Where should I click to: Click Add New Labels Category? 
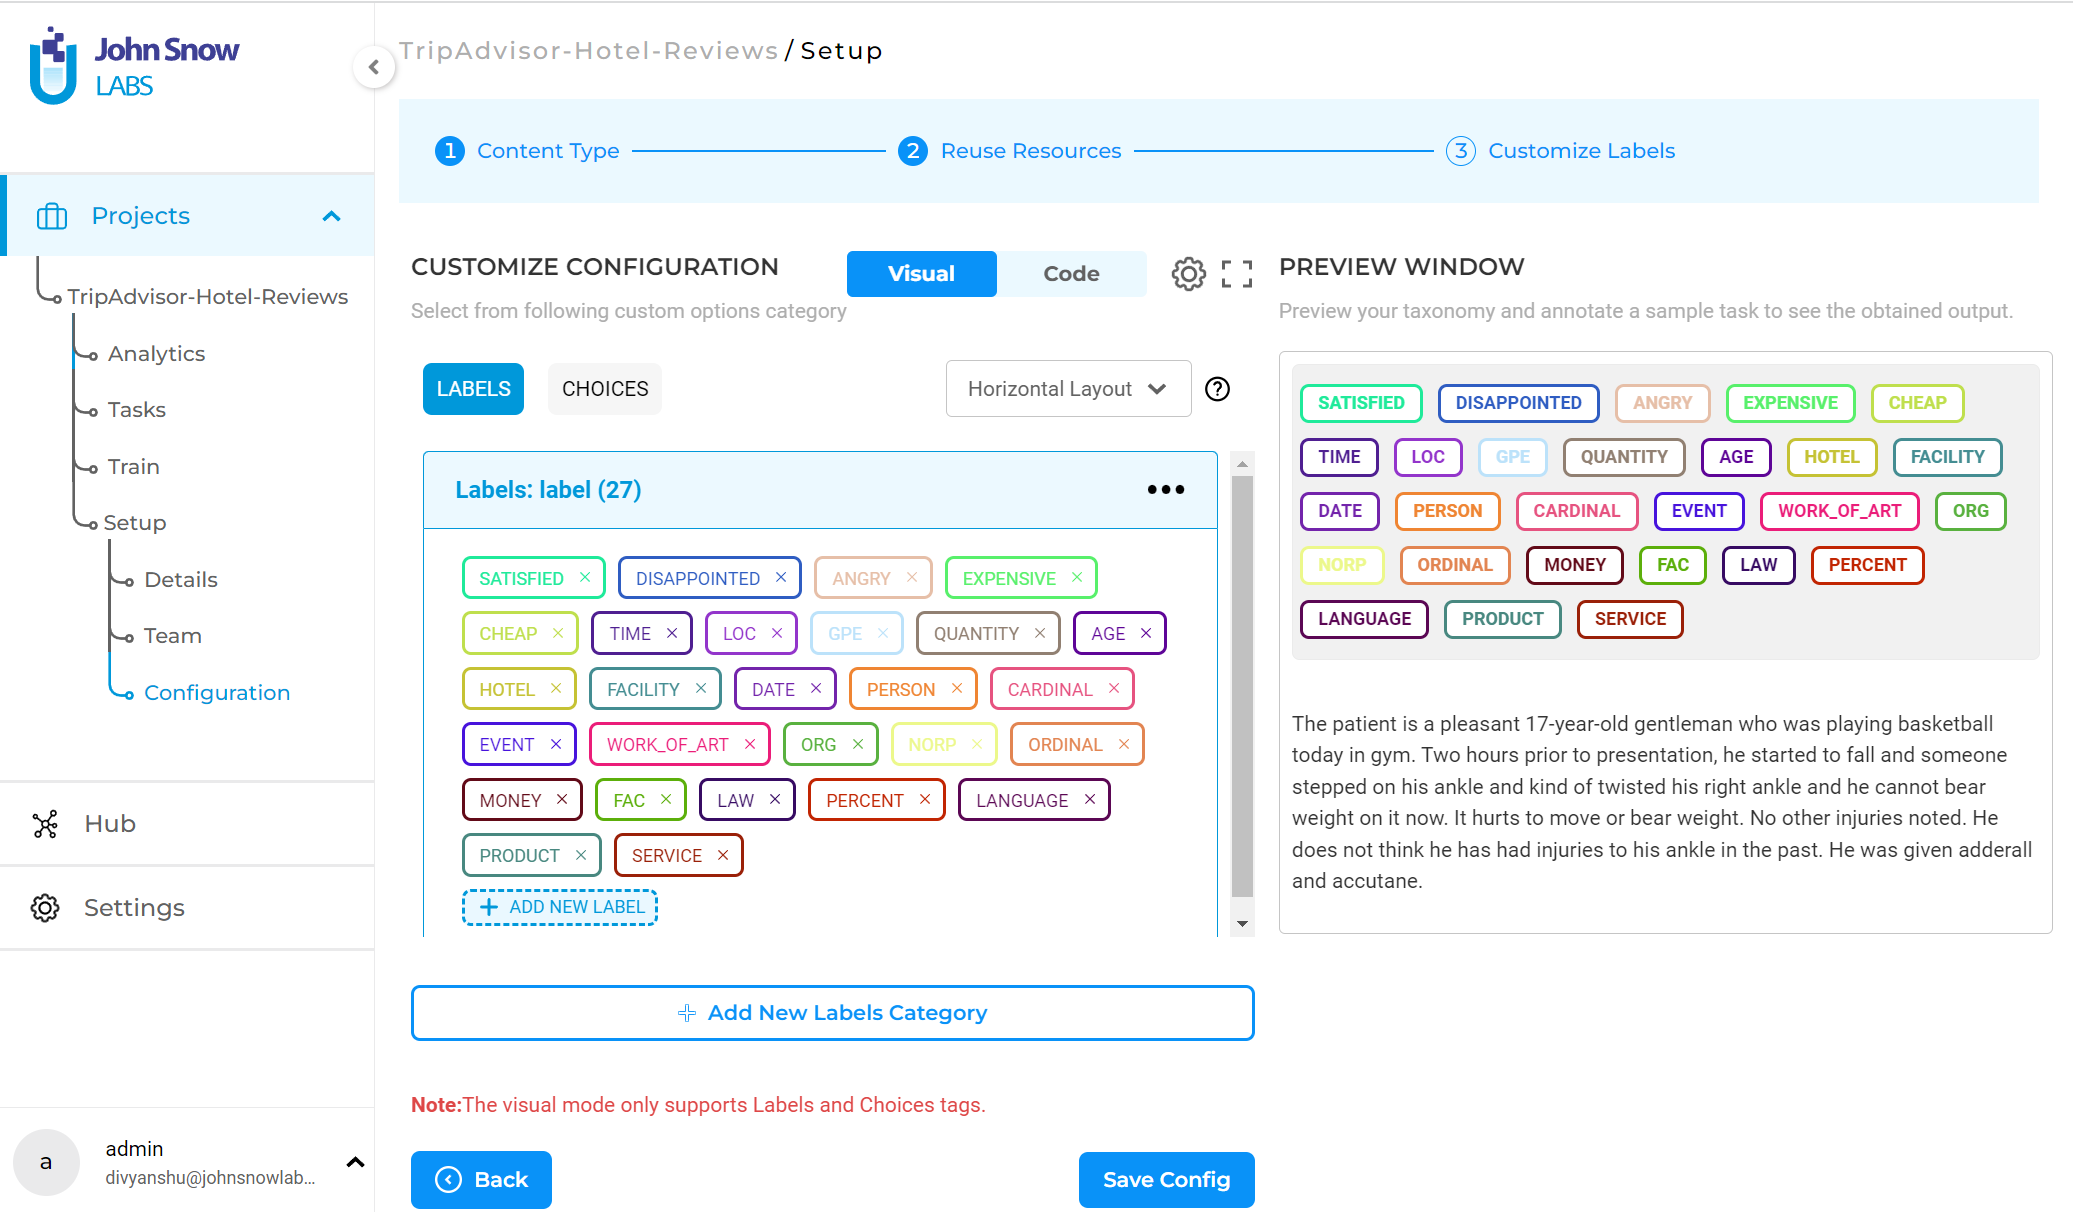(832, 1013)
